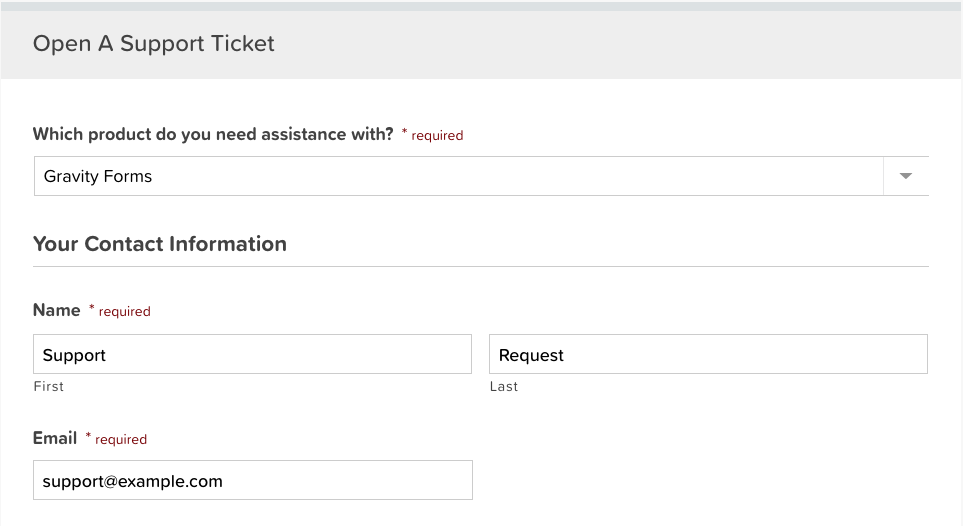Click the 'Open A Support Ticket' heading
Viewport: 963px width, 526px height.
(x=154, y=44)
